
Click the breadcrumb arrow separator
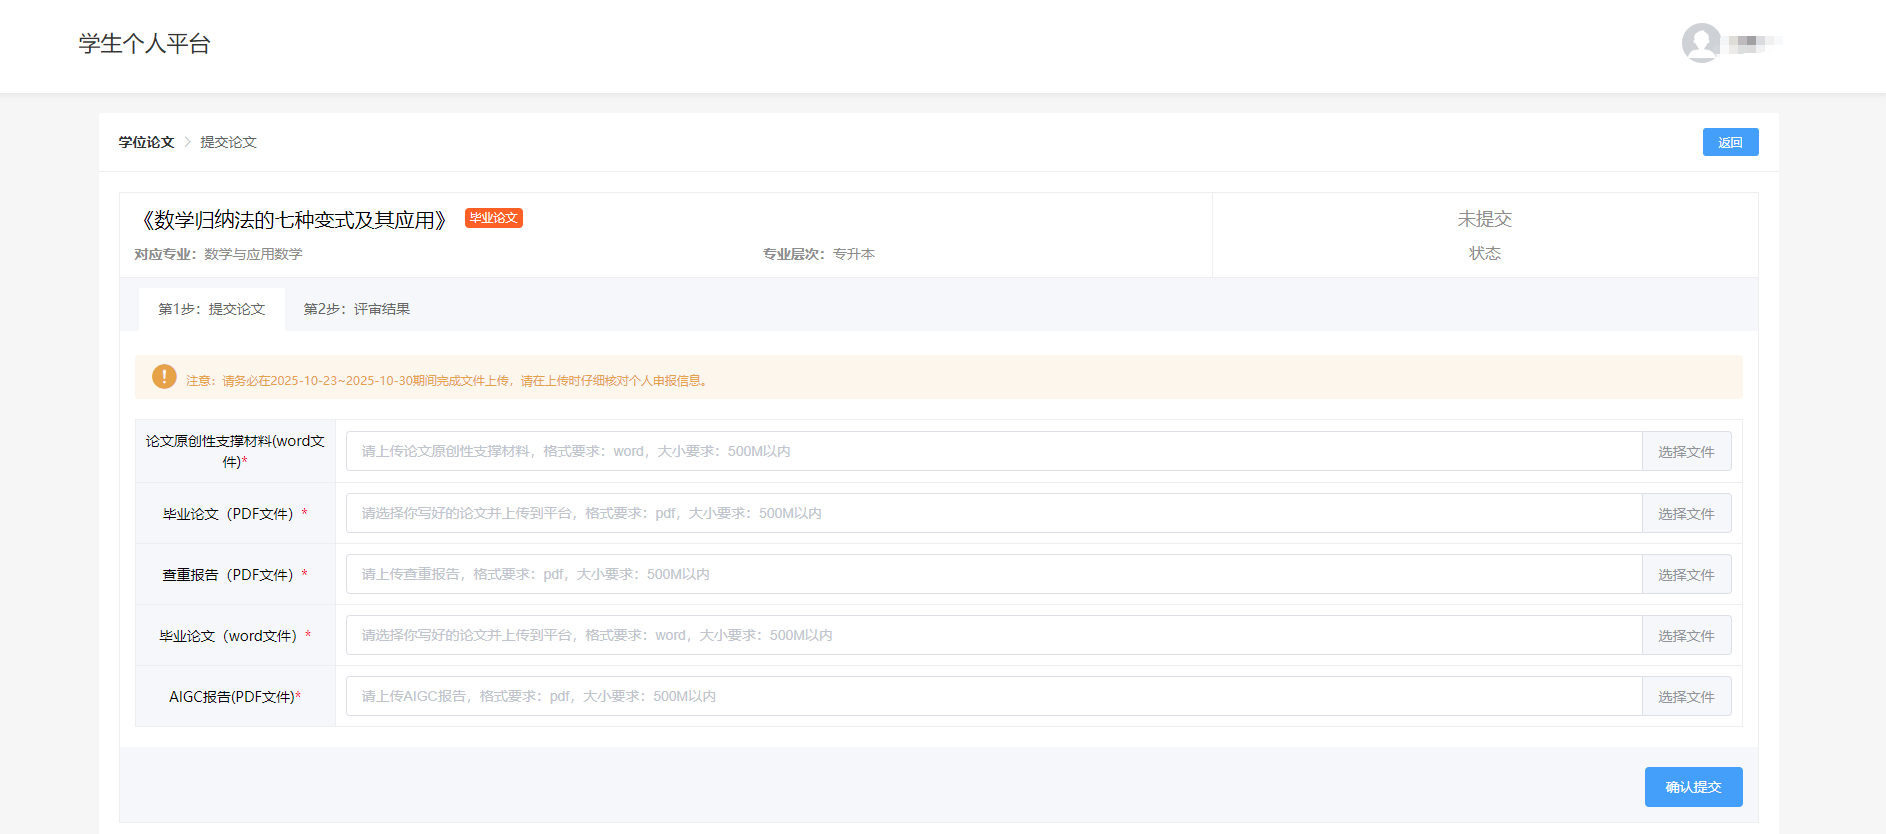click(x=187, y=142)
